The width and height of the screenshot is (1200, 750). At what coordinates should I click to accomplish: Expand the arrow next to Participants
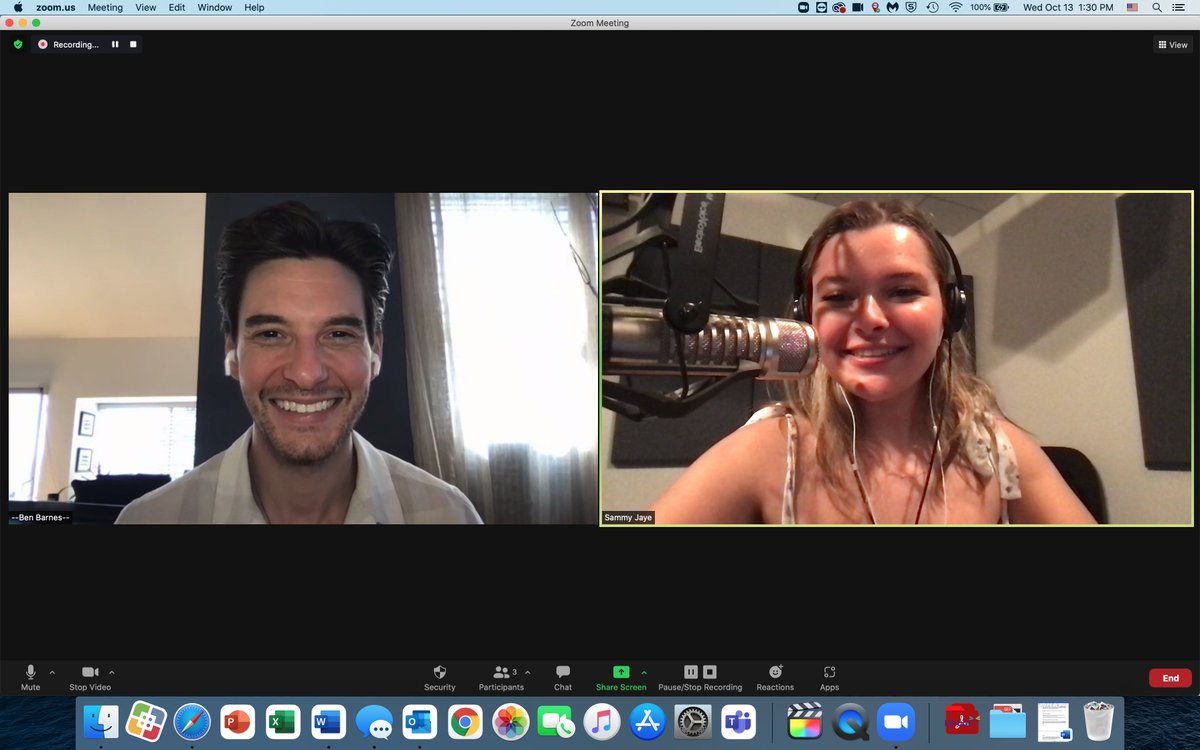528,672
